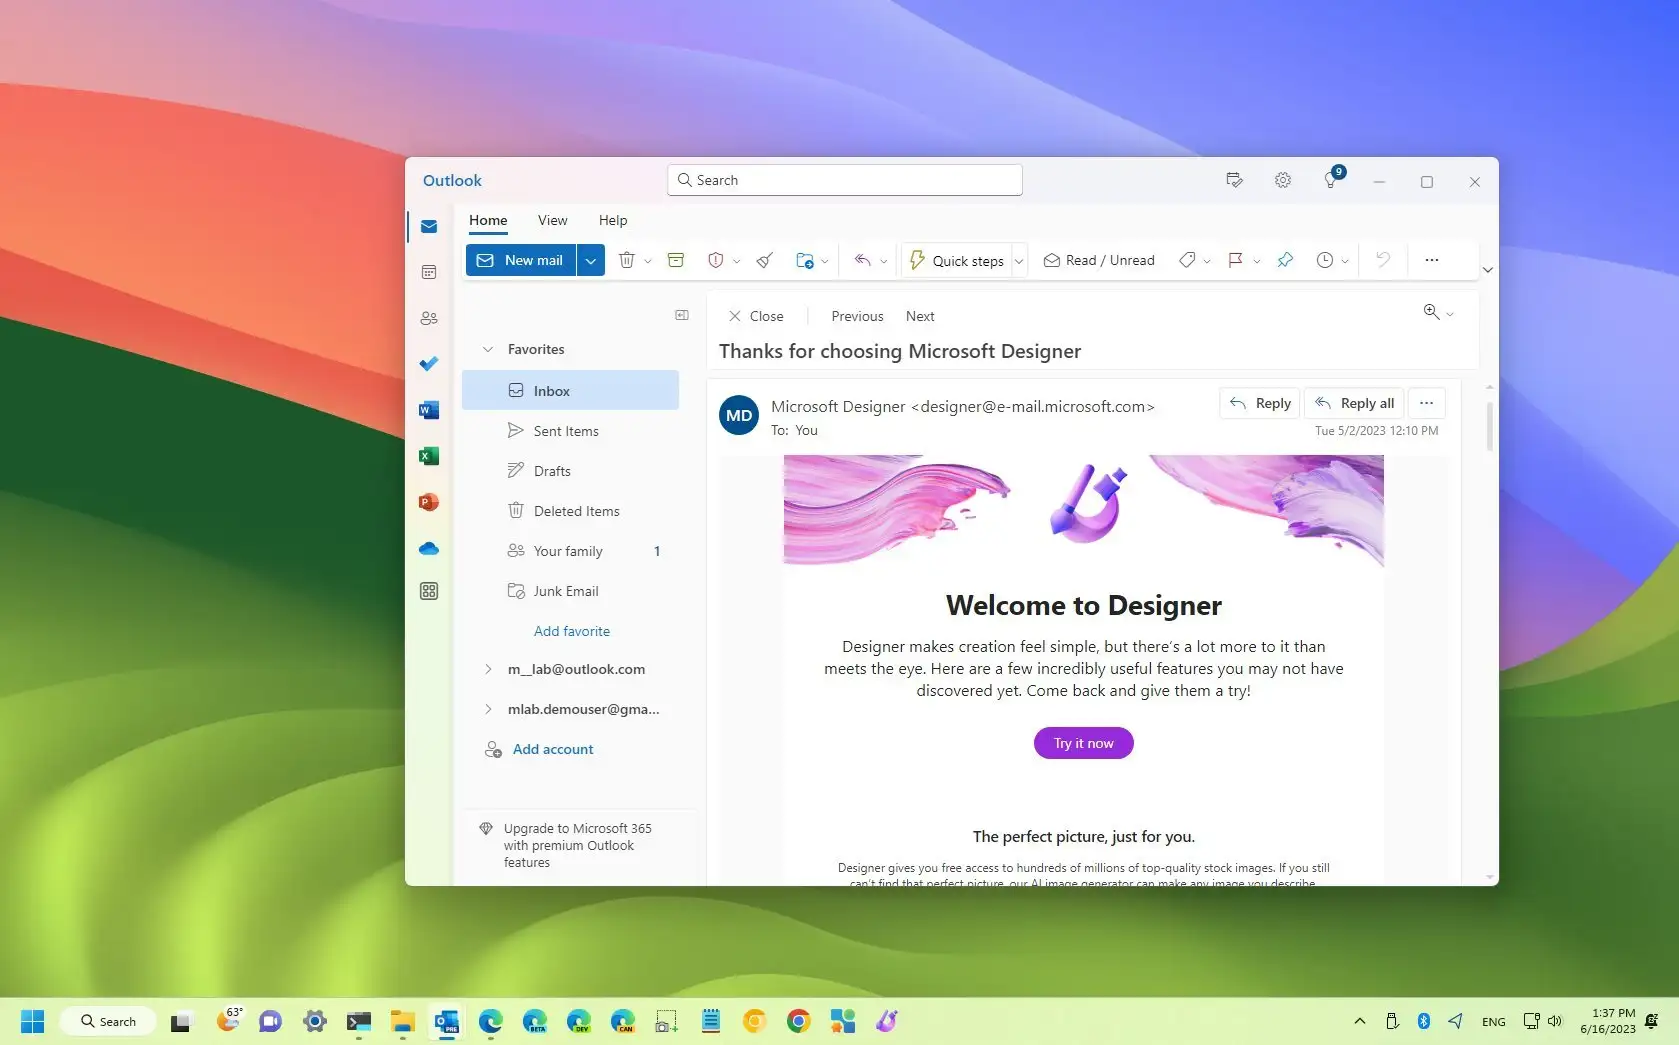Expand the Reply options dropdown arrow
The height and width of the screenshot is (1045, 1679).
pos(884,261)
